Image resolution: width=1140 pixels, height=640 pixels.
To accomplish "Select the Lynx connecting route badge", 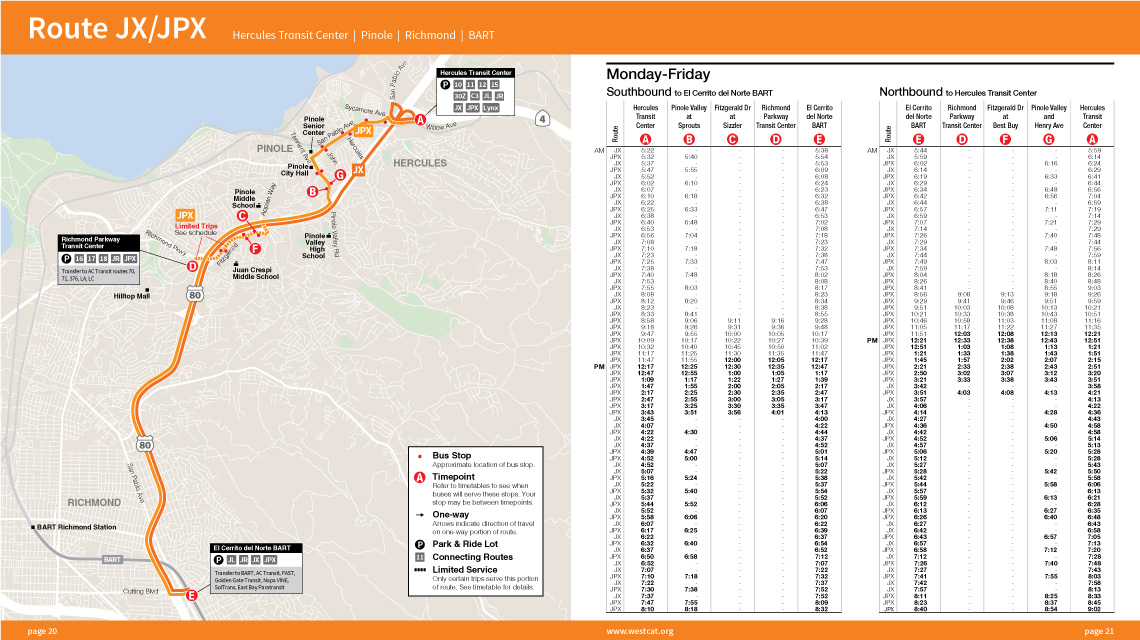I will click(x=490, y=107).
